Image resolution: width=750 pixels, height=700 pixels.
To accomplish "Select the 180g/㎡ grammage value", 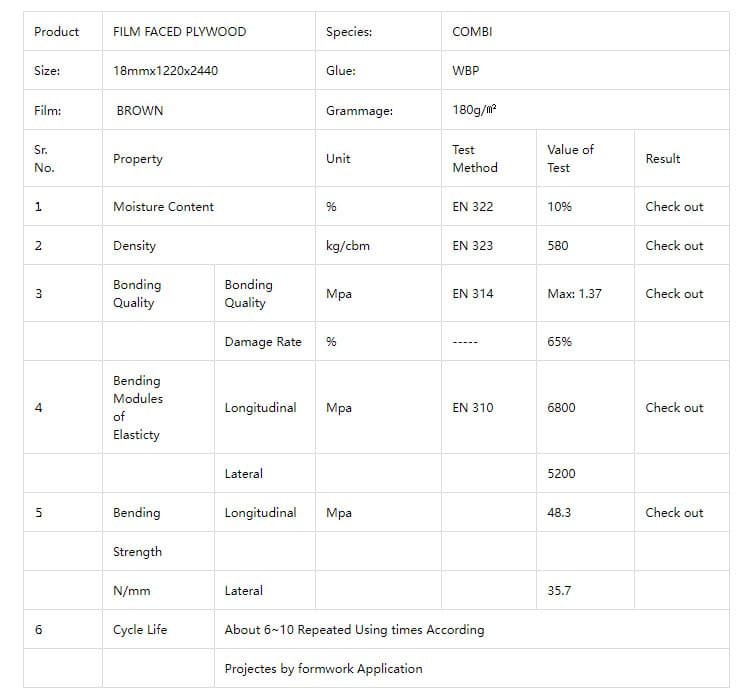I will coord(475,110).
